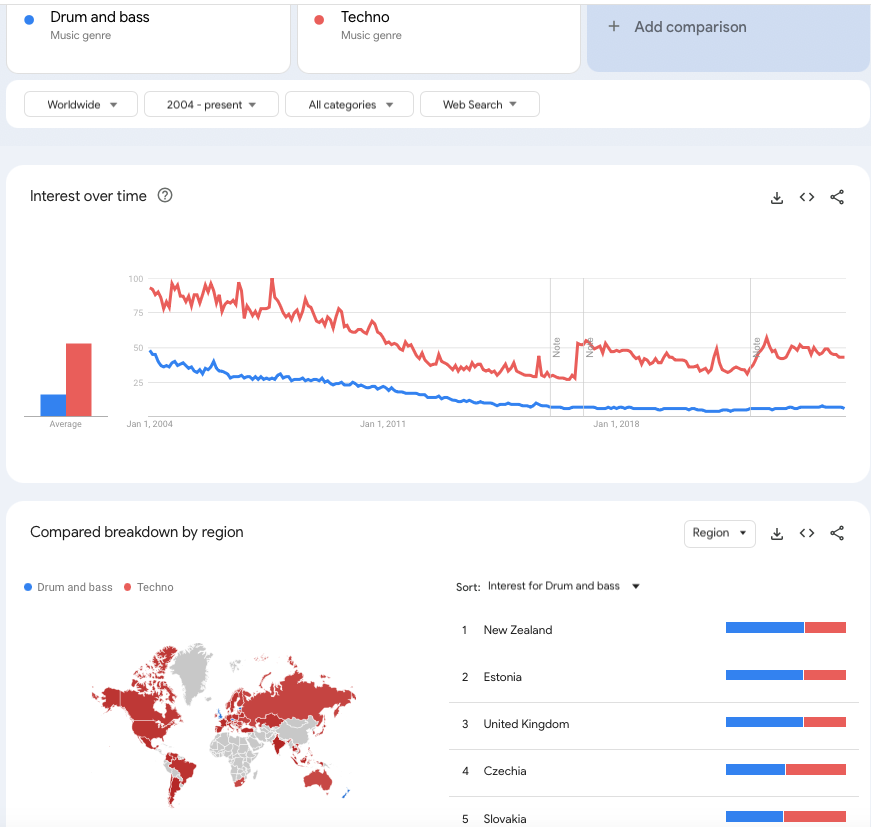
Task: Click help icon beside Interest over time
Action: tap(166, 196)
